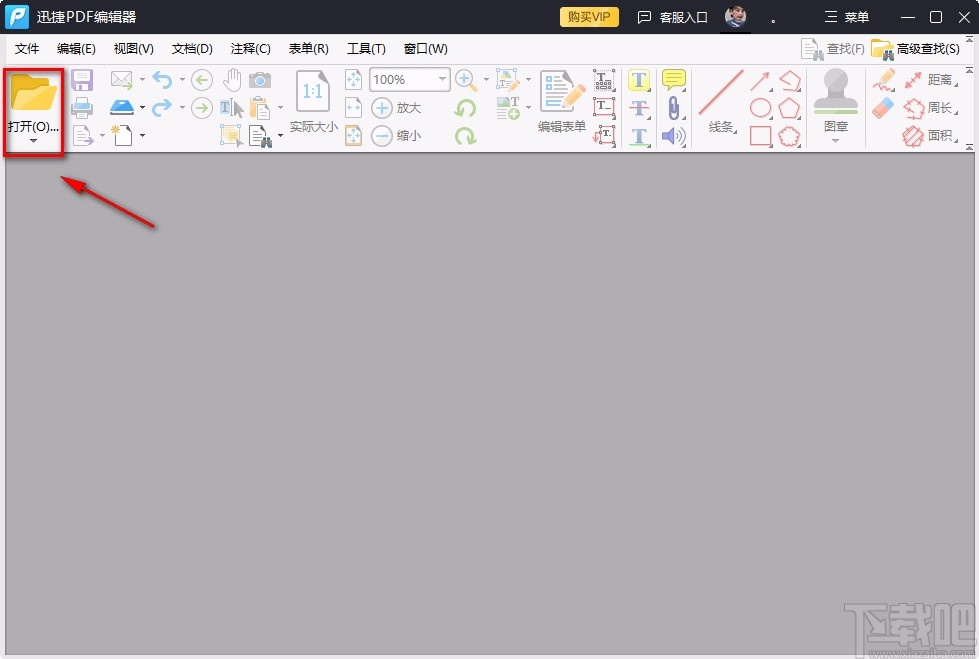Expand the 打开(O) open button dropdown arrow
Viewport: 979px width, 659px height.
pos(33,138)
